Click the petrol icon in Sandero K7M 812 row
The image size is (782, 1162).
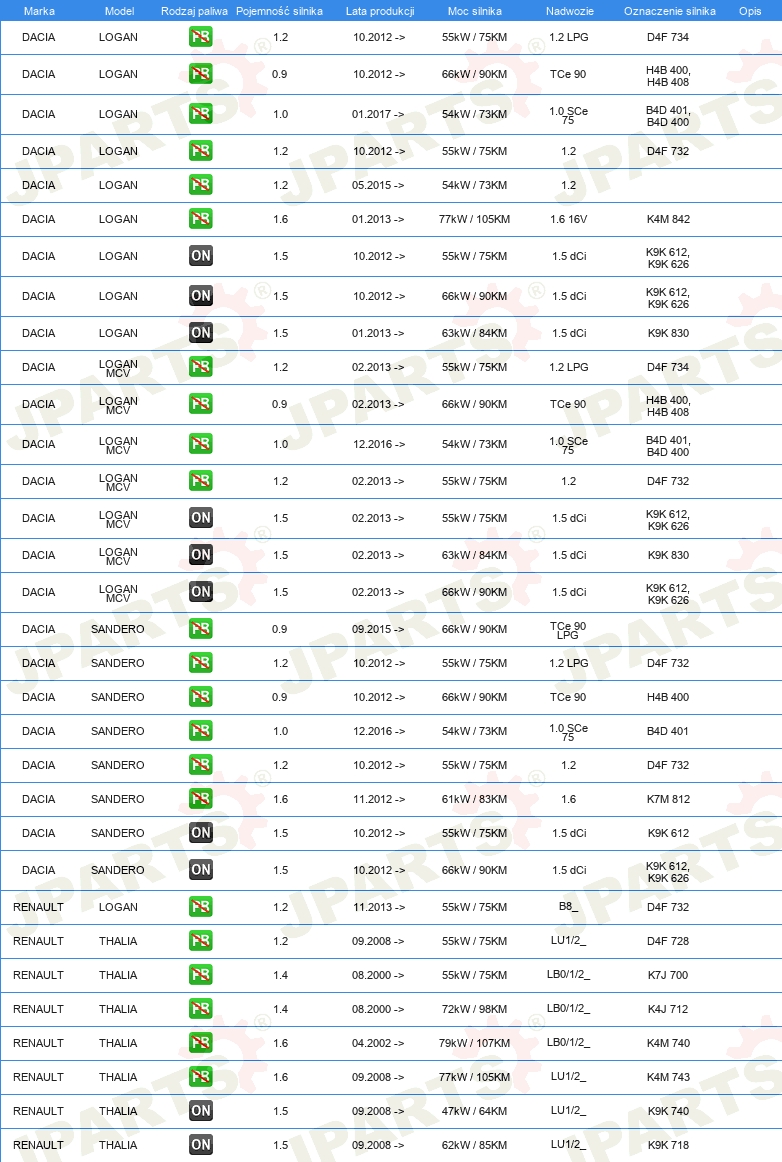point(200,800)
